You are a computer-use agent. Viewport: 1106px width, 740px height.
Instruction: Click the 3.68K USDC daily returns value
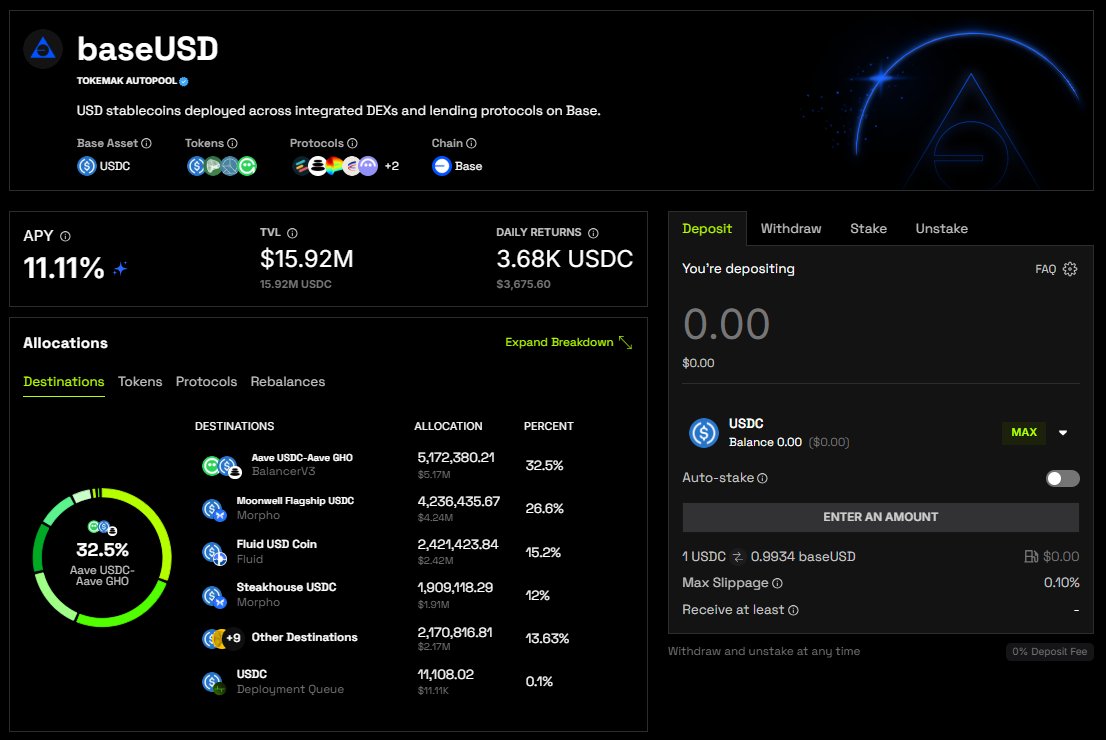pos(564,259)
